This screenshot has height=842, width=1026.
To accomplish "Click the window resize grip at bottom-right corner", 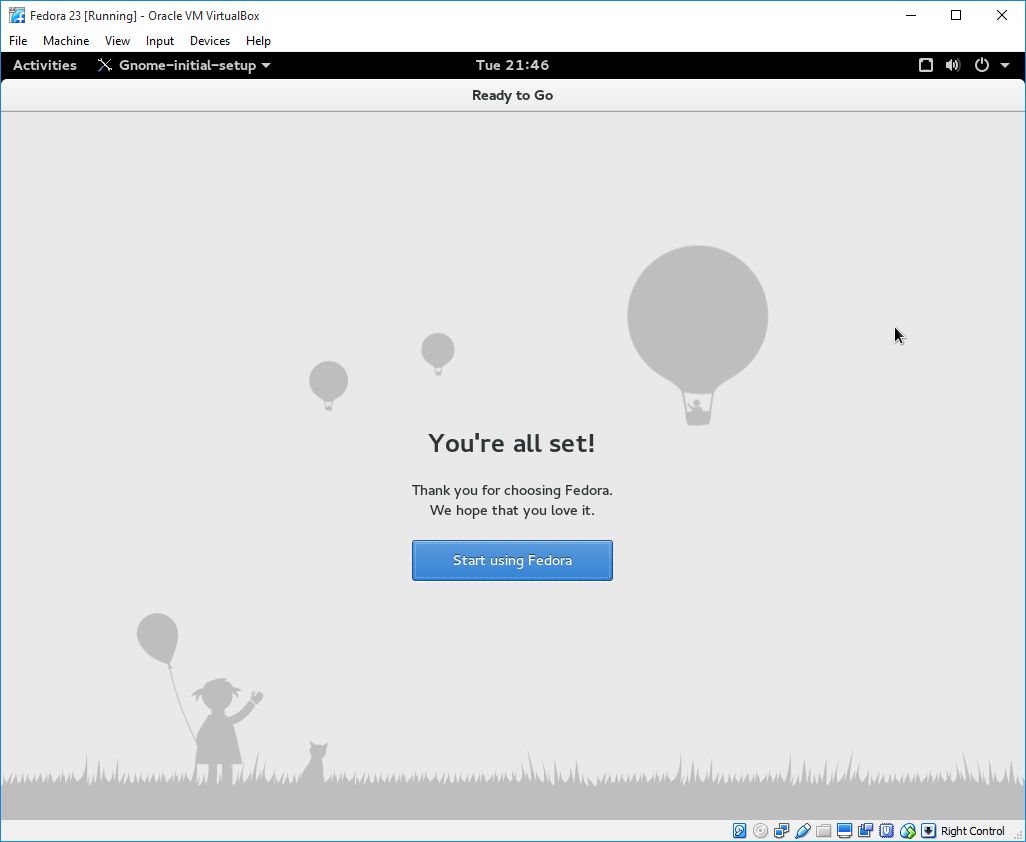I will (x=1019, y=835).
